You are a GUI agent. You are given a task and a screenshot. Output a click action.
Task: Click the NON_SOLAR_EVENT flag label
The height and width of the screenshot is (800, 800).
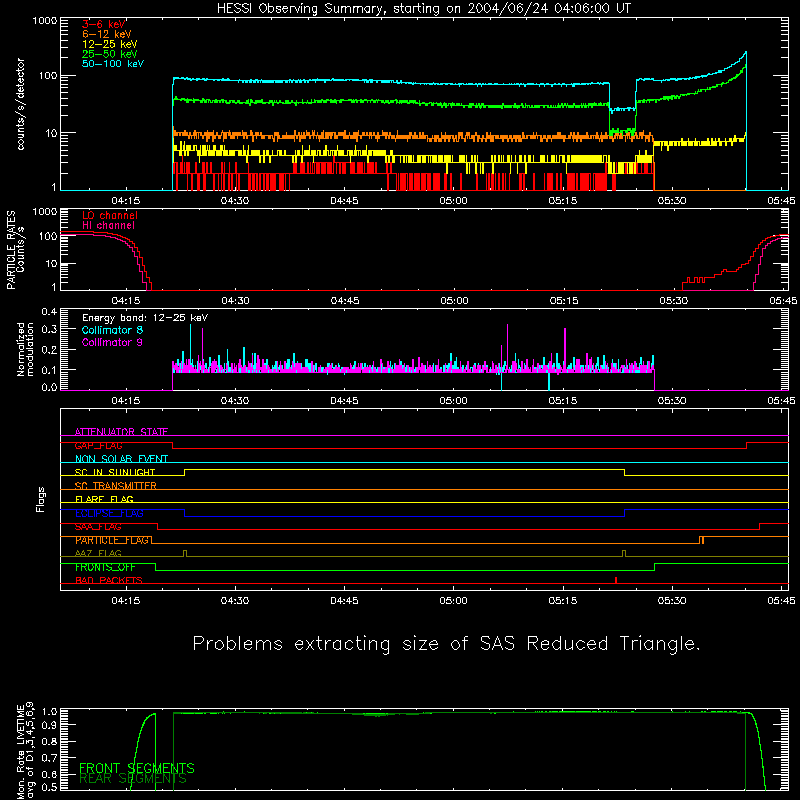pyautogui.click(x=121, y=459)
